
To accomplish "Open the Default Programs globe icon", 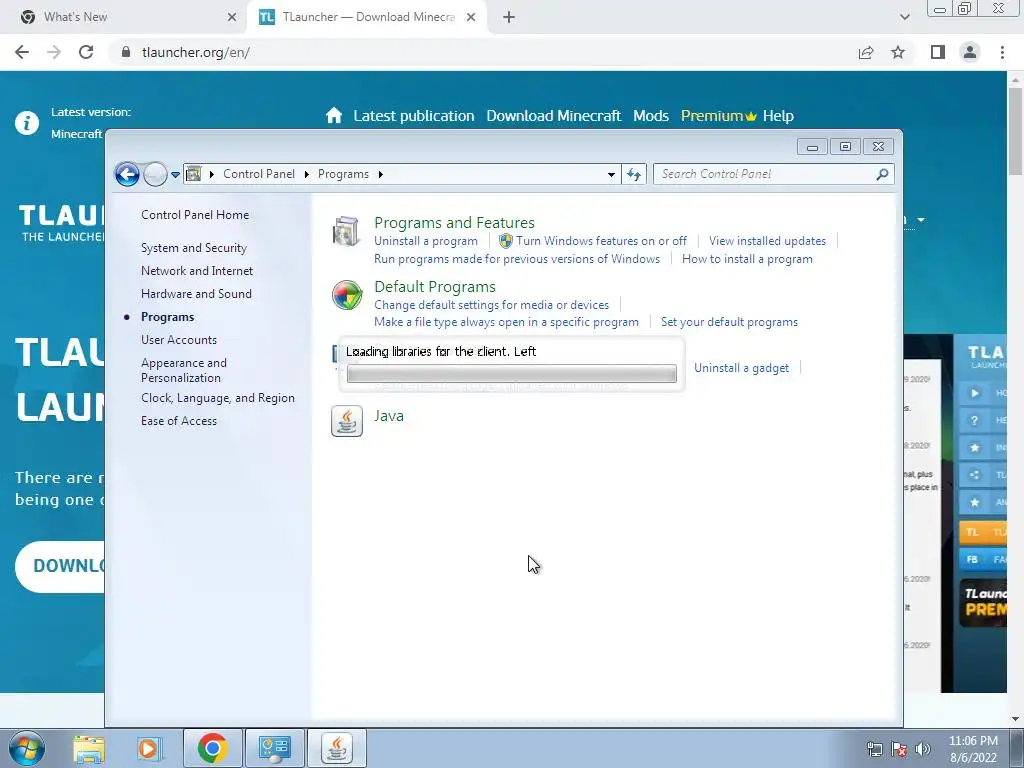I will [347, 295].
